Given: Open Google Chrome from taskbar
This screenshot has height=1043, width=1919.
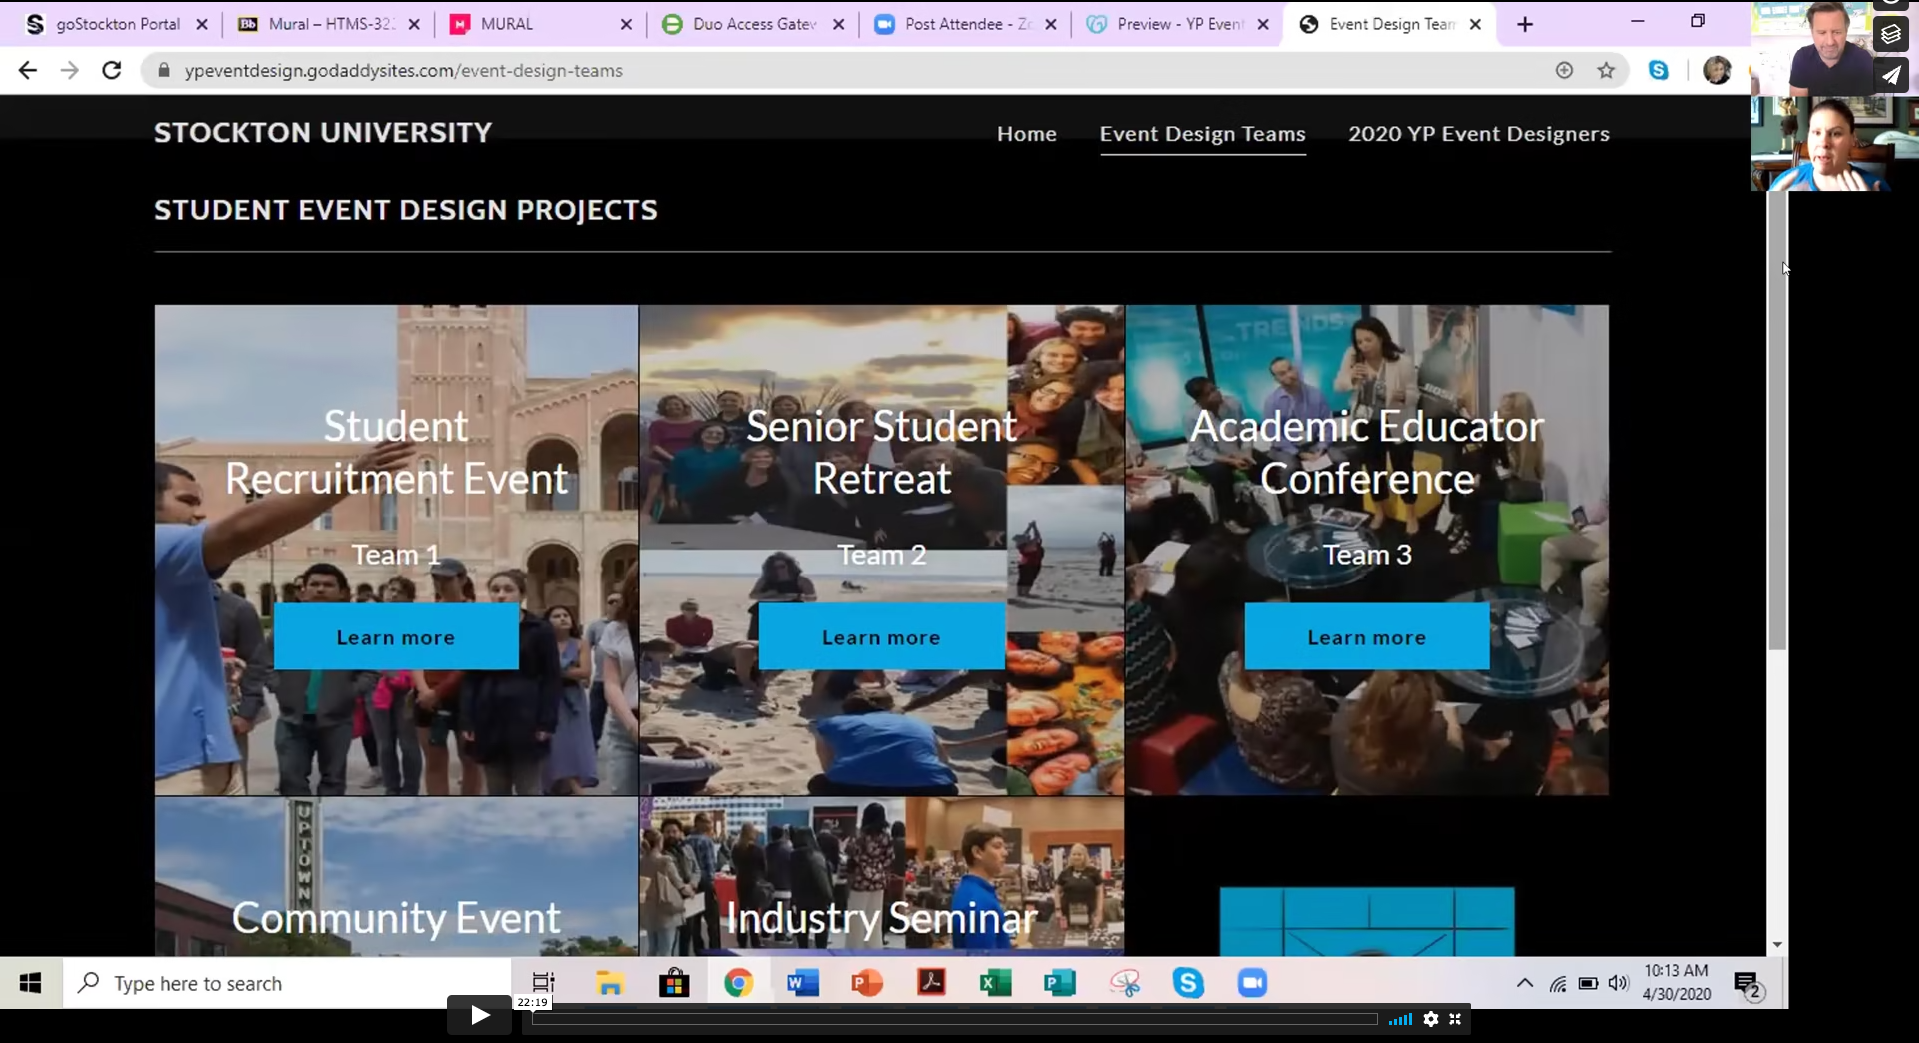Looking at the screenshot, I should (x=739, y=984).
